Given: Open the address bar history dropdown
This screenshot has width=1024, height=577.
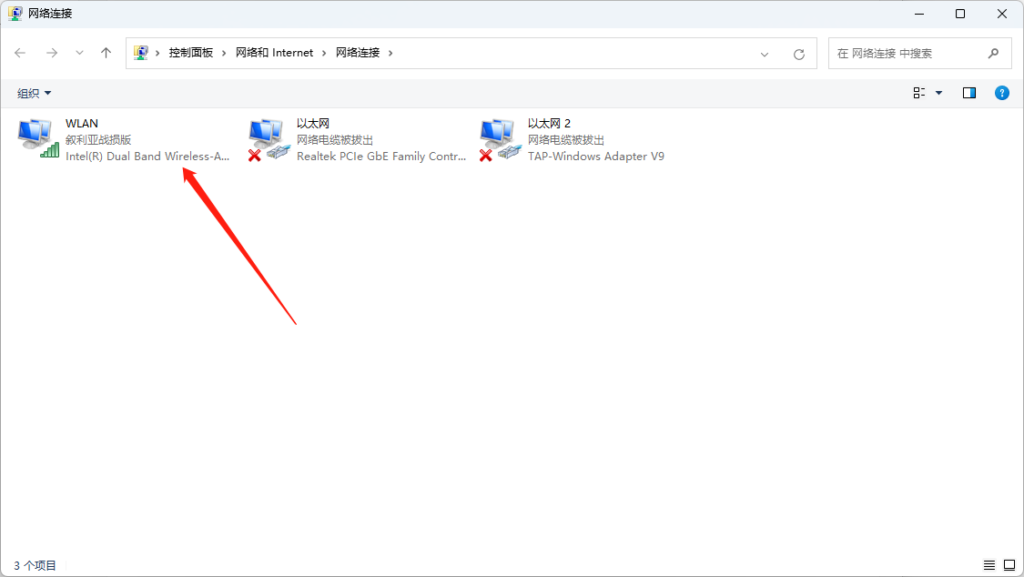Looking at the screenshot, I should point(765,52).
